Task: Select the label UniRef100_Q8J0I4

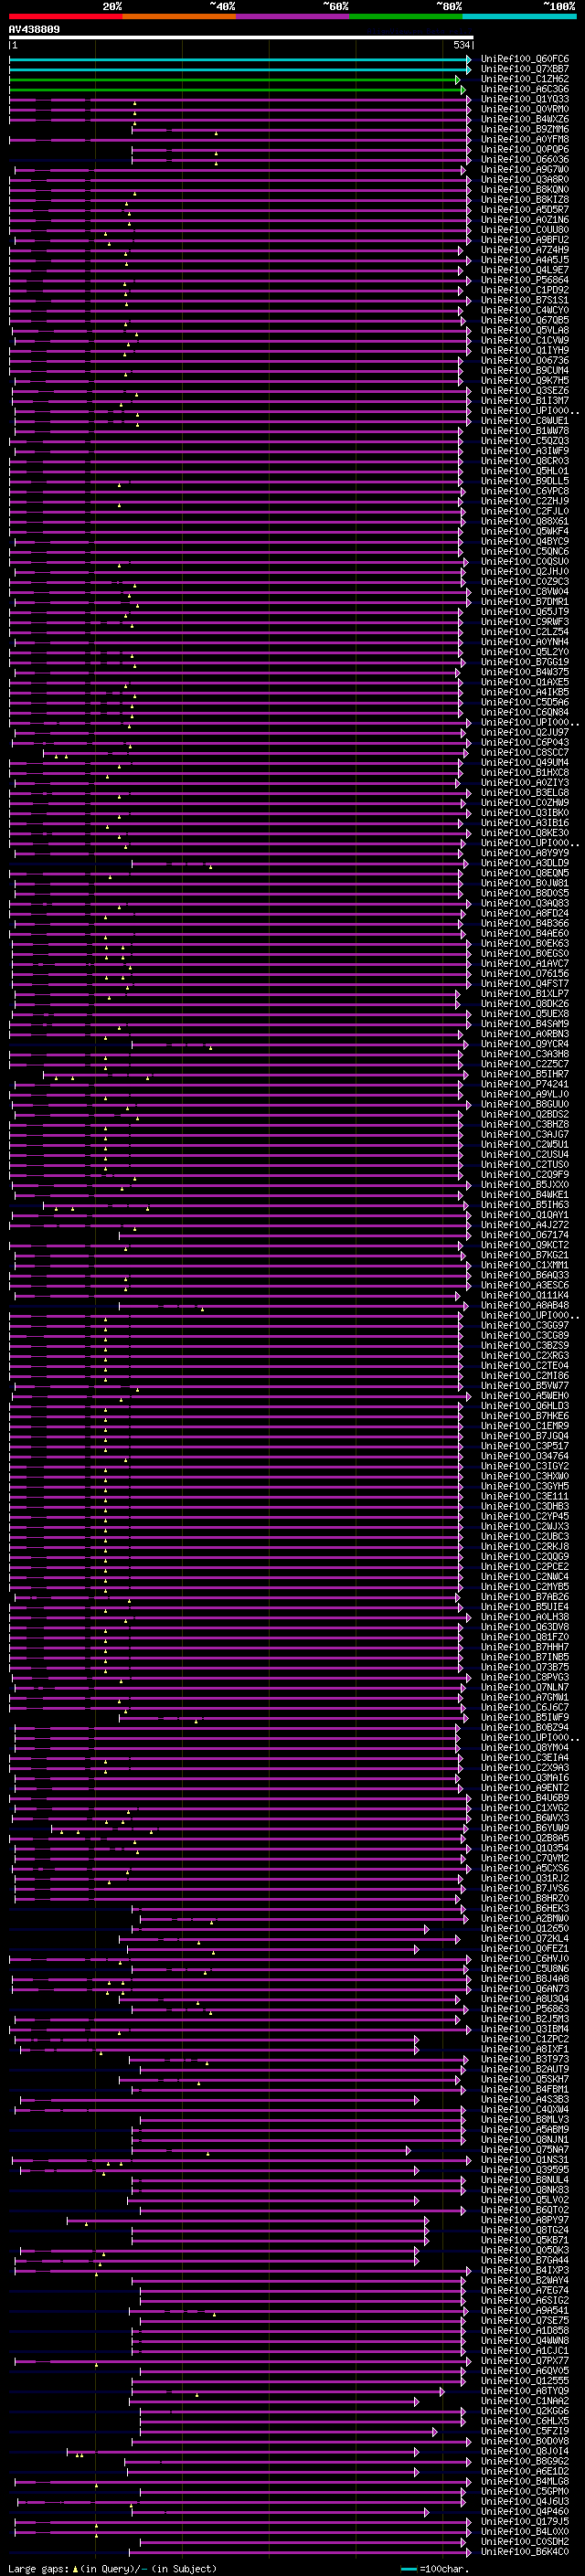Action: 525,2451
